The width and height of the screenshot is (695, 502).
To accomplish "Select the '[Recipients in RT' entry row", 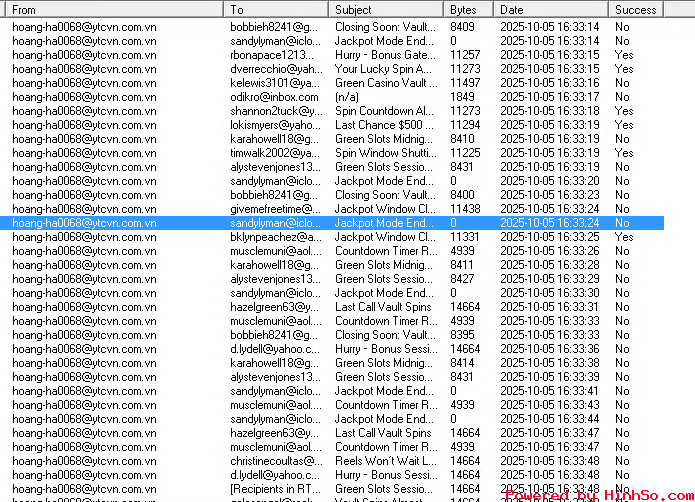I will pyautogui.click(x=275, y=489).
